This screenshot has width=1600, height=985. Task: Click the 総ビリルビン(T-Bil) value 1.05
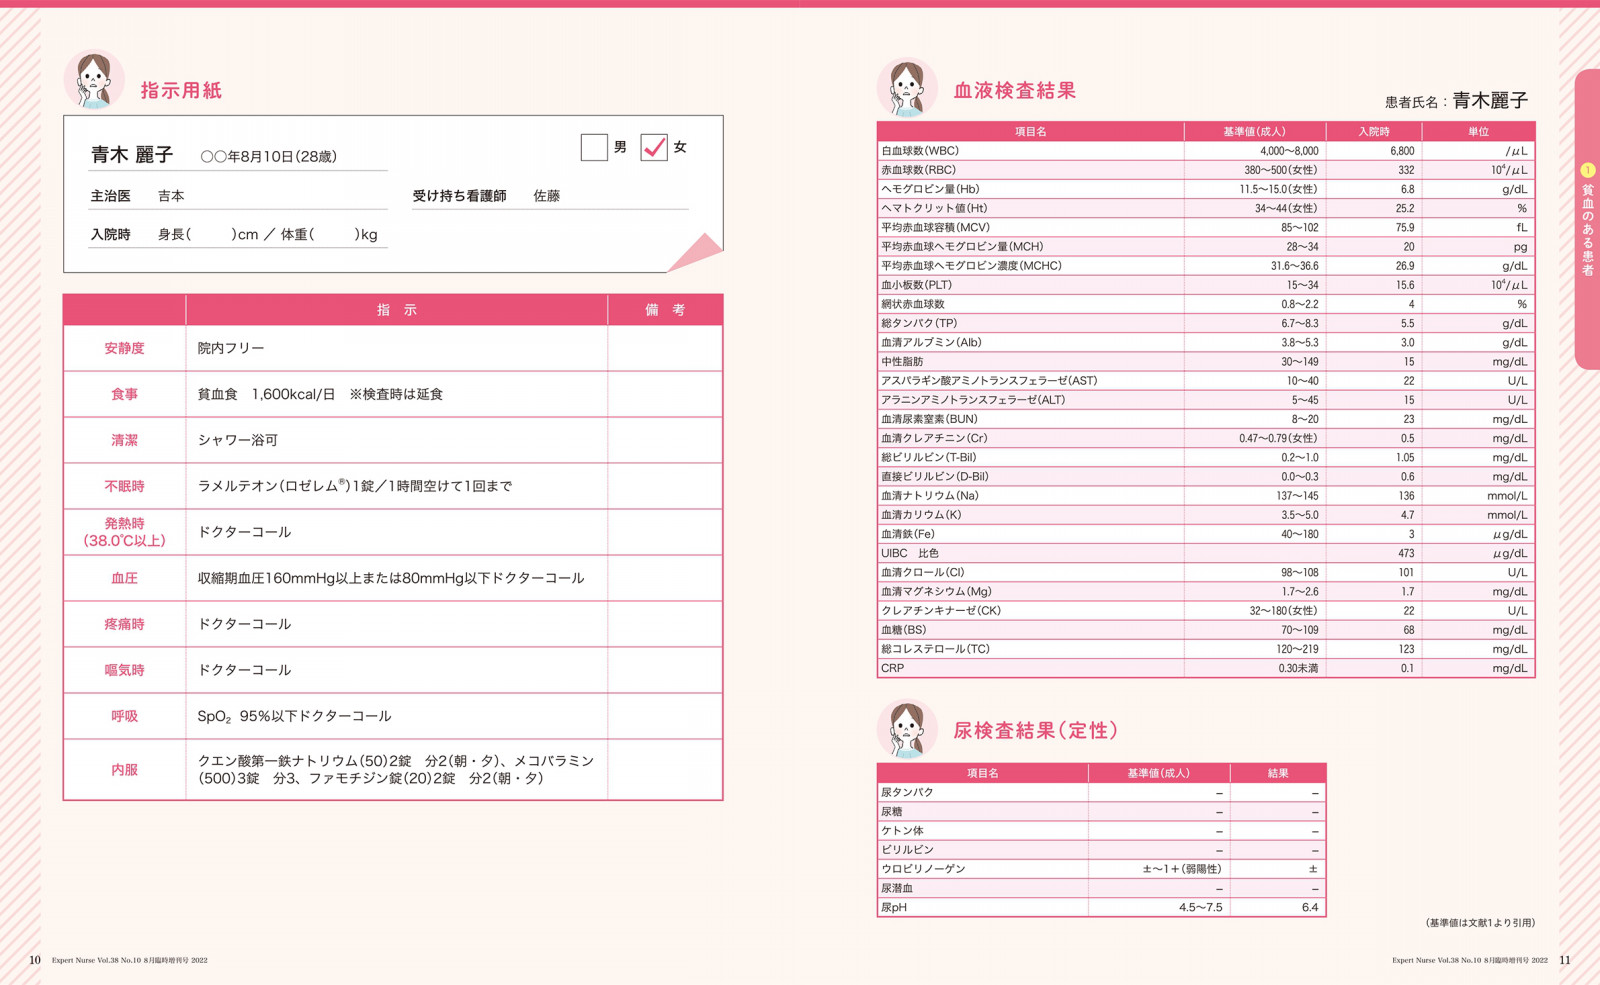(1405, 457)
